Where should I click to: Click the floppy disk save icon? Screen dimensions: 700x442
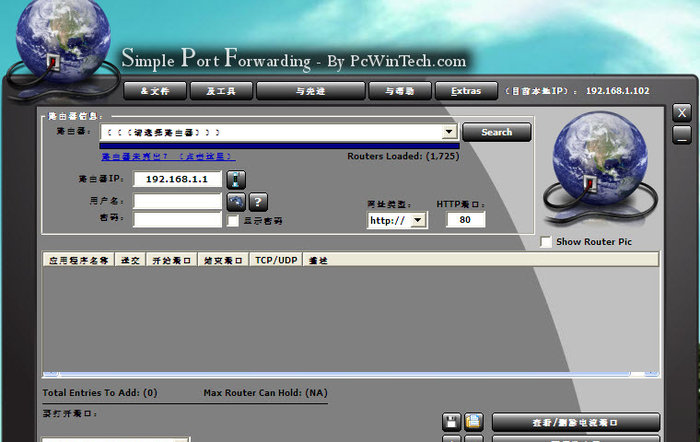[x=451, y=422]
